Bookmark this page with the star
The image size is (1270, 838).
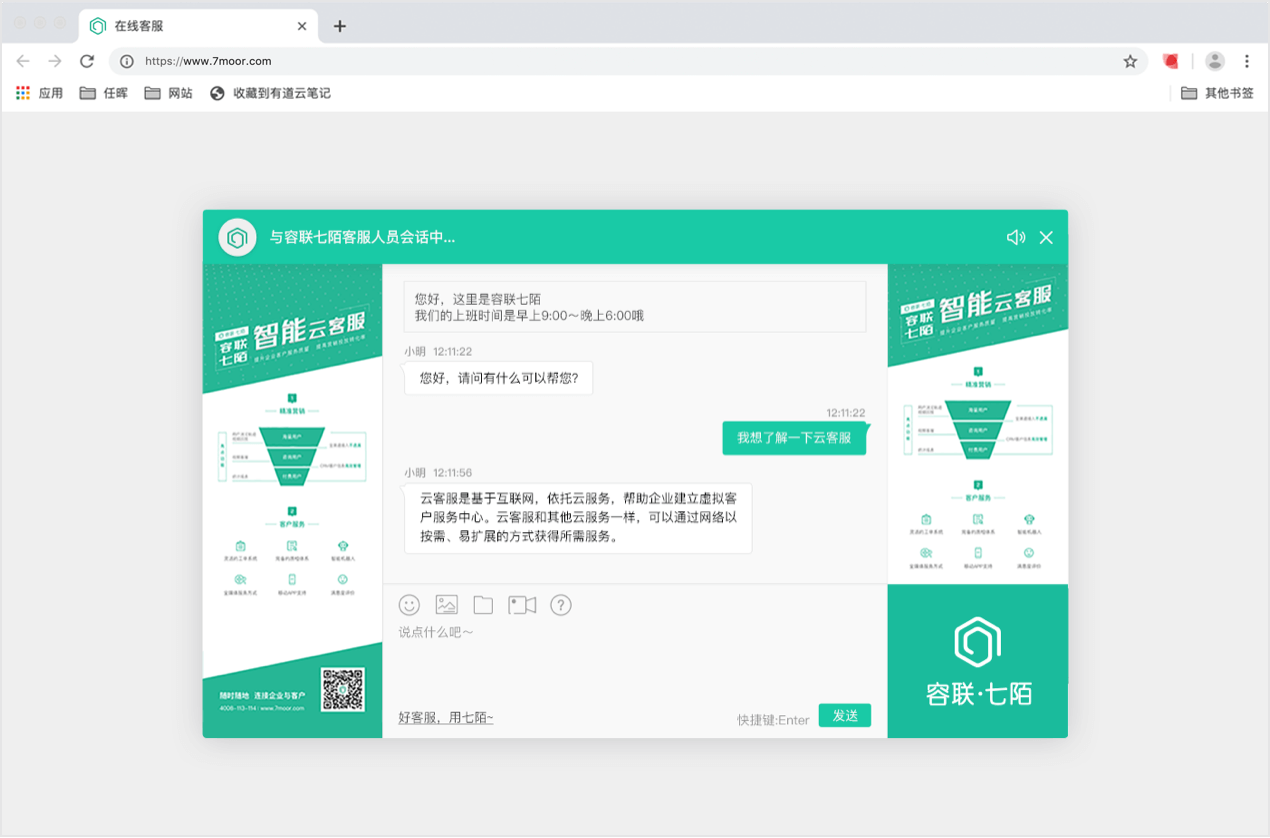point(1130,61)
